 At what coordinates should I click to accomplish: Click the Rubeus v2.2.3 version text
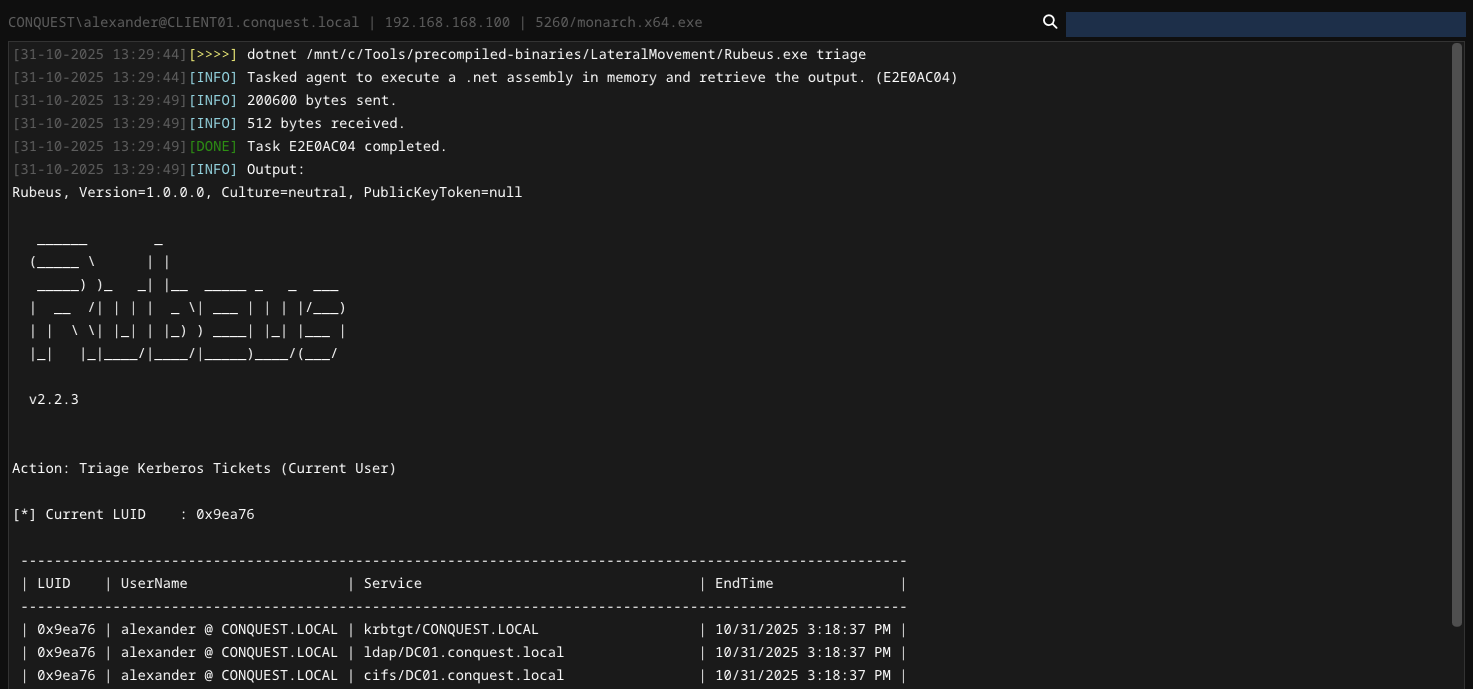53,399
